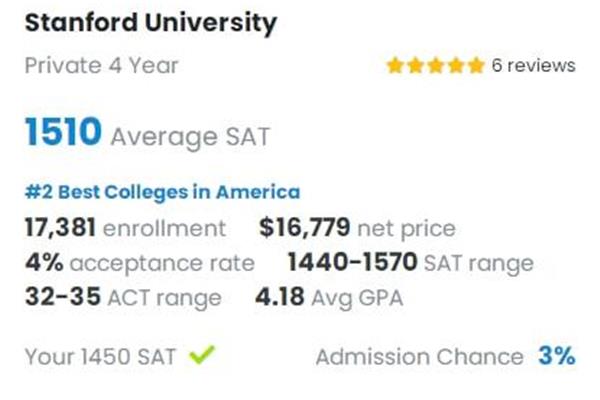Click the fourth gold rating star

point(456,65)
